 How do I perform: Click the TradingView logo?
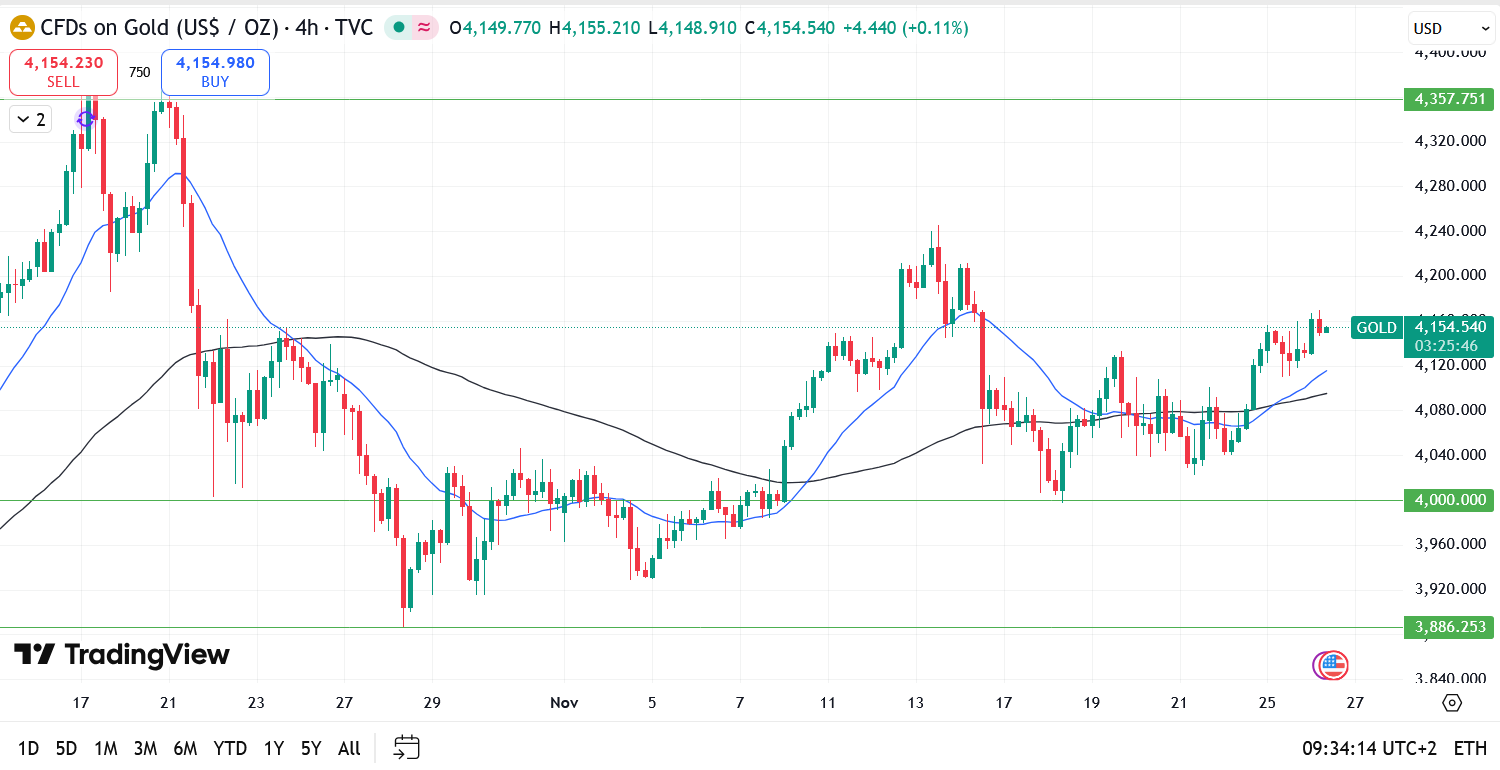121,655
